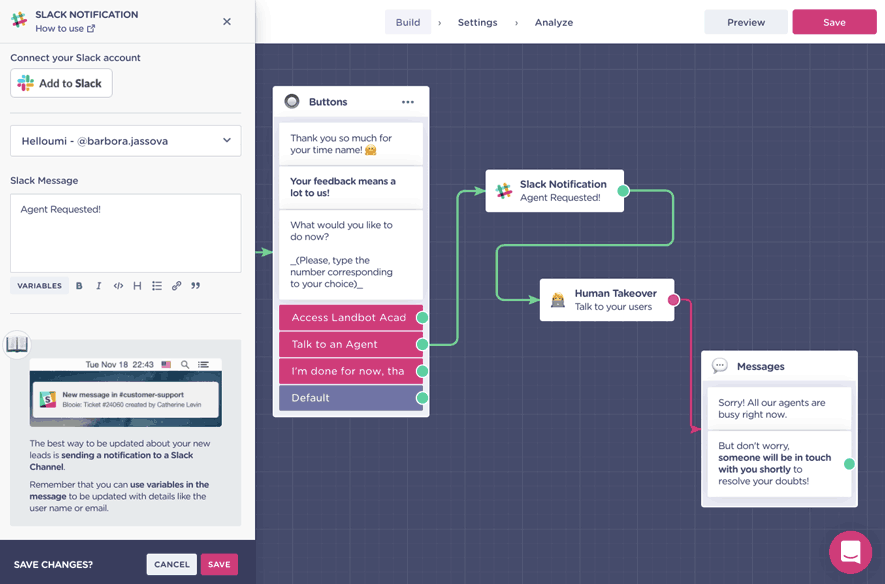This screenshot has width=885, height=584.
Task: Select 'someone will be in touch' message
Action: tap(779, 464)
